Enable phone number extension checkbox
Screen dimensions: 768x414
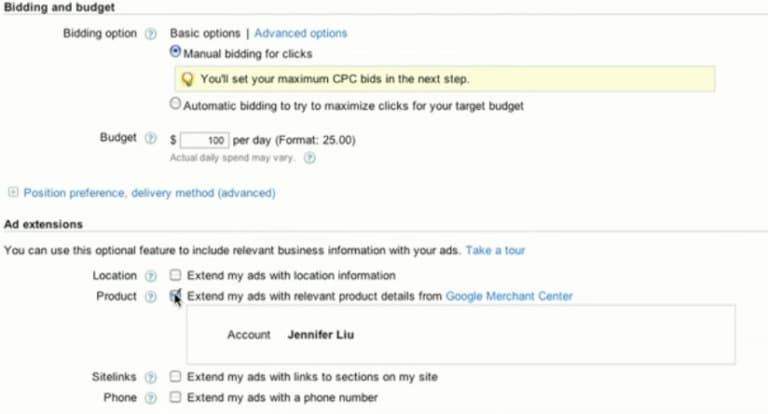tap(175, 397)
